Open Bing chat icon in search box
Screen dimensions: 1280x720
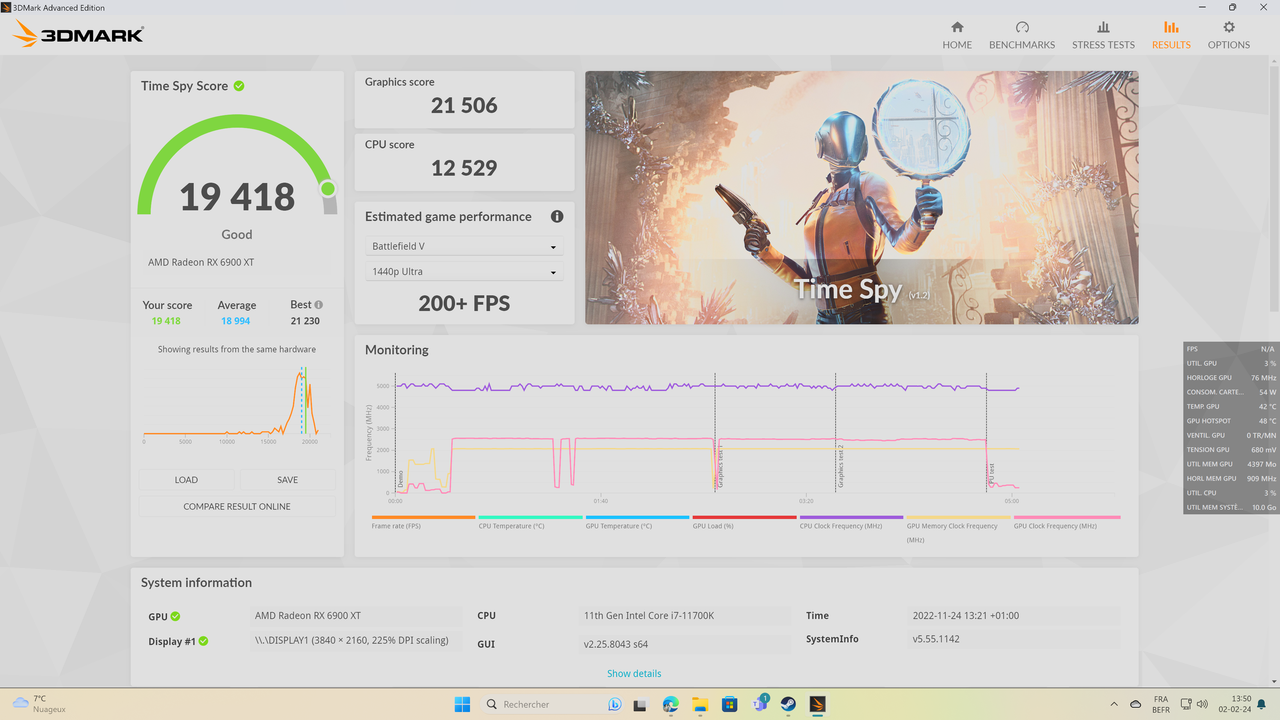[x=615, y=704]
